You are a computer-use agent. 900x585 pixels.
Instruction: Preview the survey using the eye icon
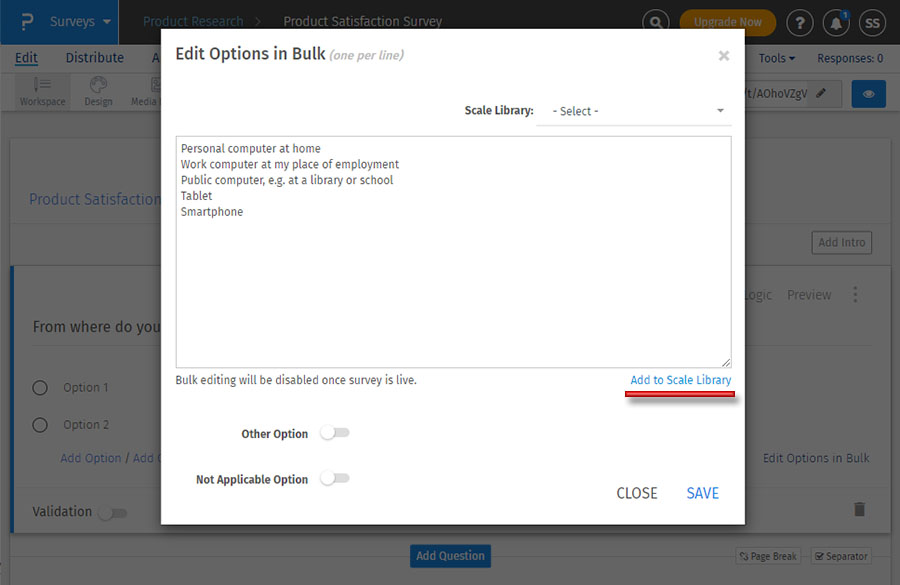[868, 93]
